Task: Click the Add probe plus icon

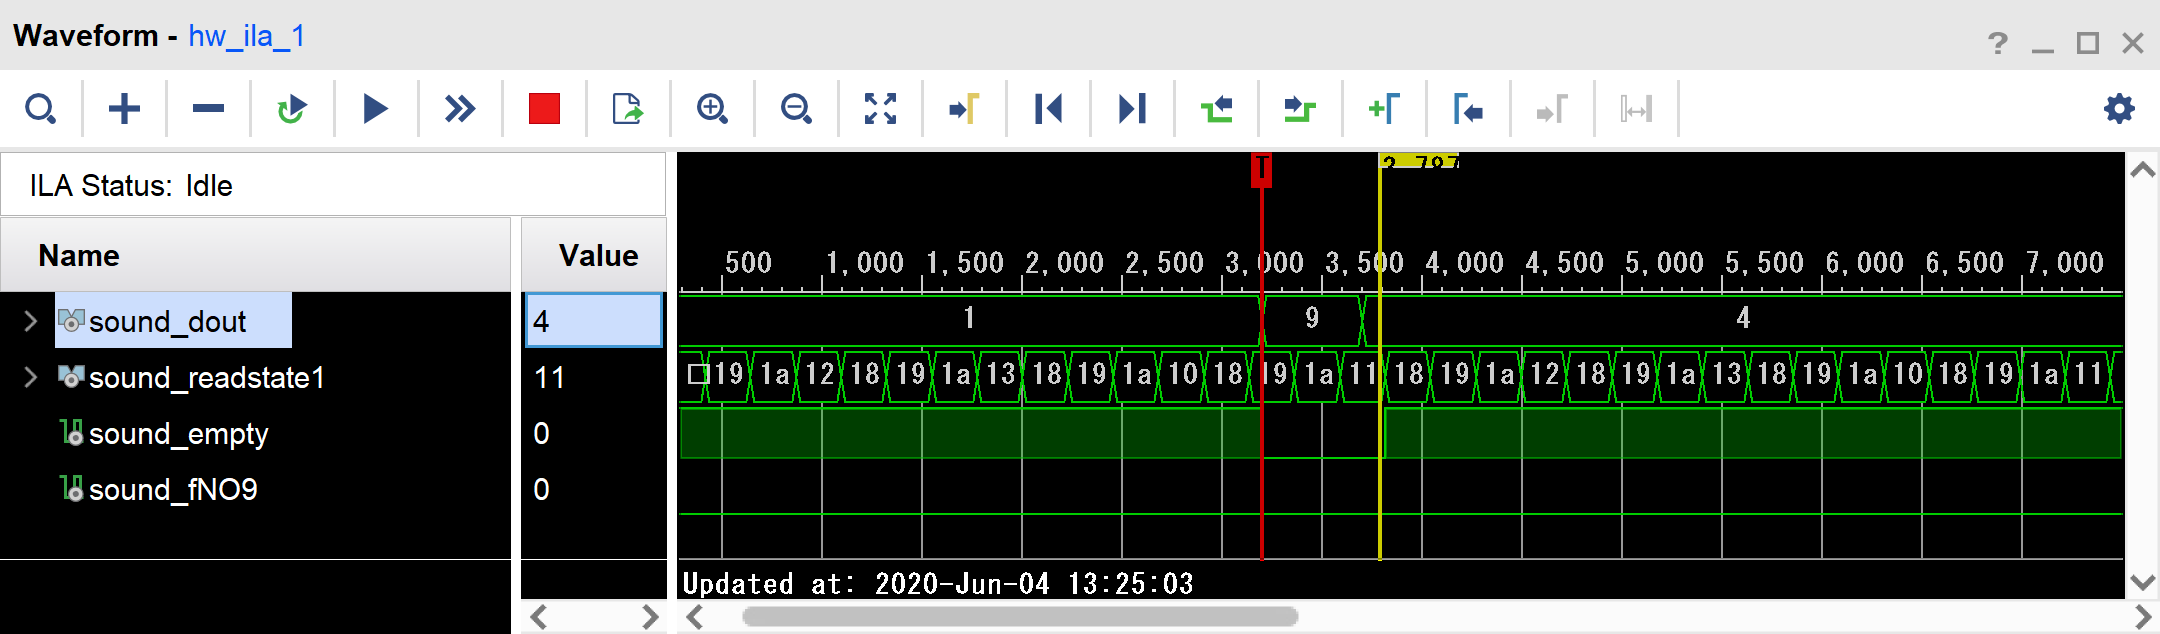Action: click(124, 108)
